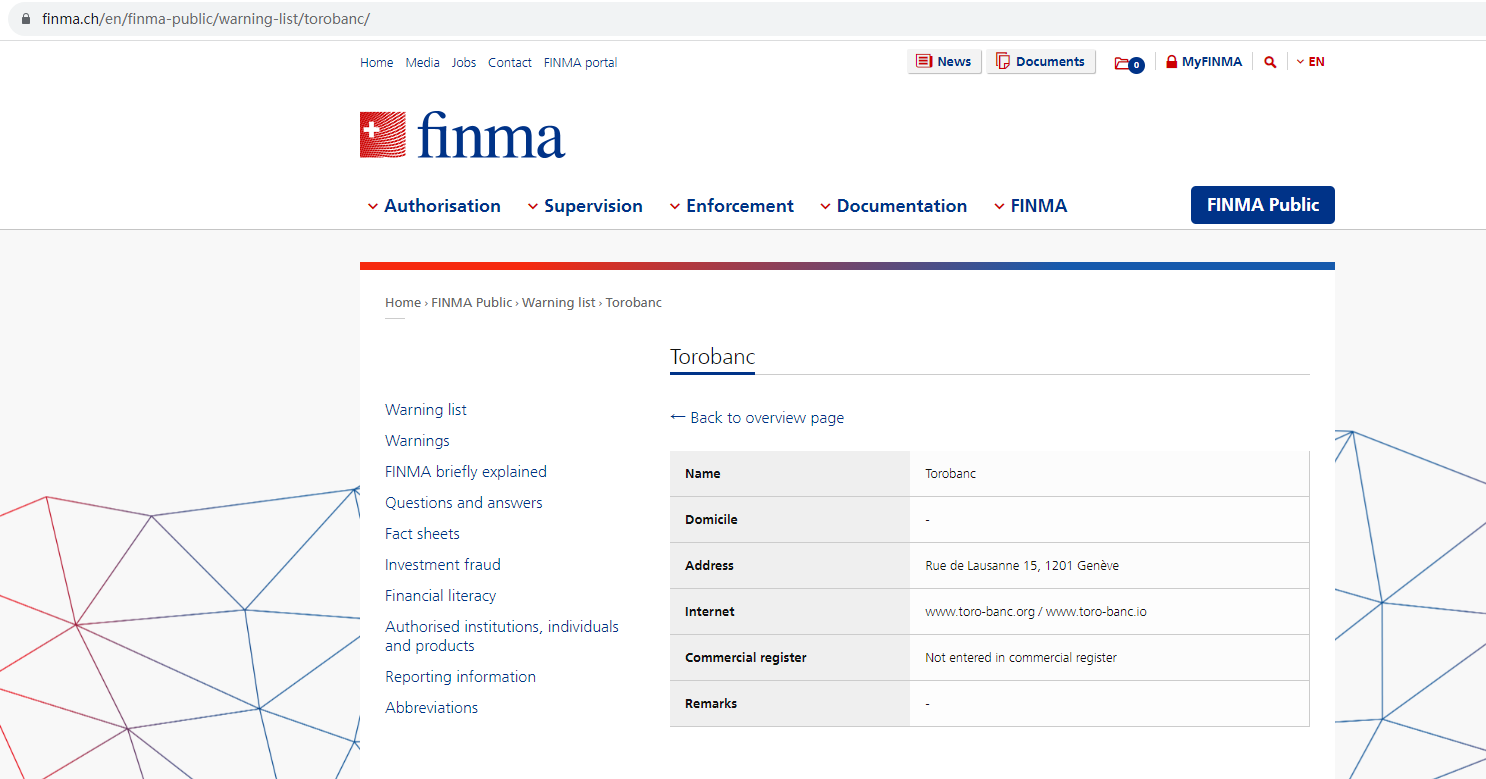The width and height of the screenshot is (1486, 779).
Task: Open Warning list in the sidebar
Action: [x=426, y=410]
